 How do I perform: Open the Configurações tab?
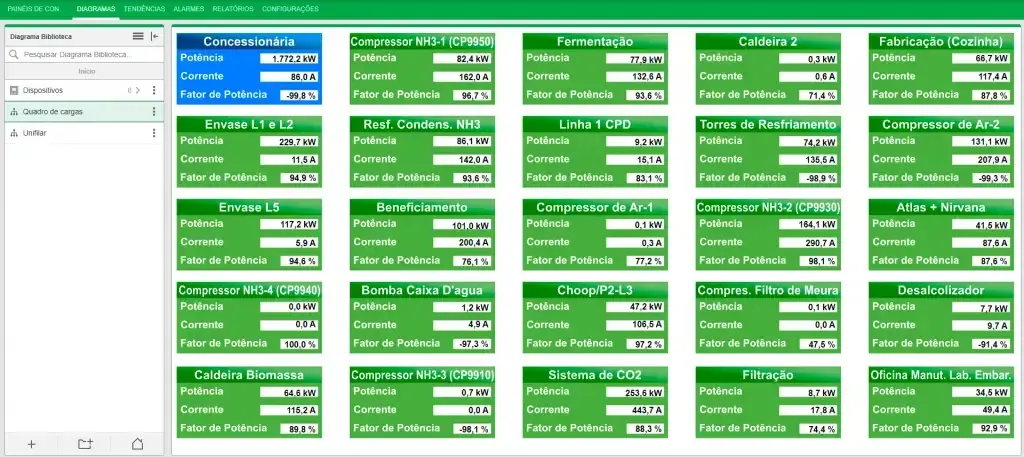(x=290, y=9)
